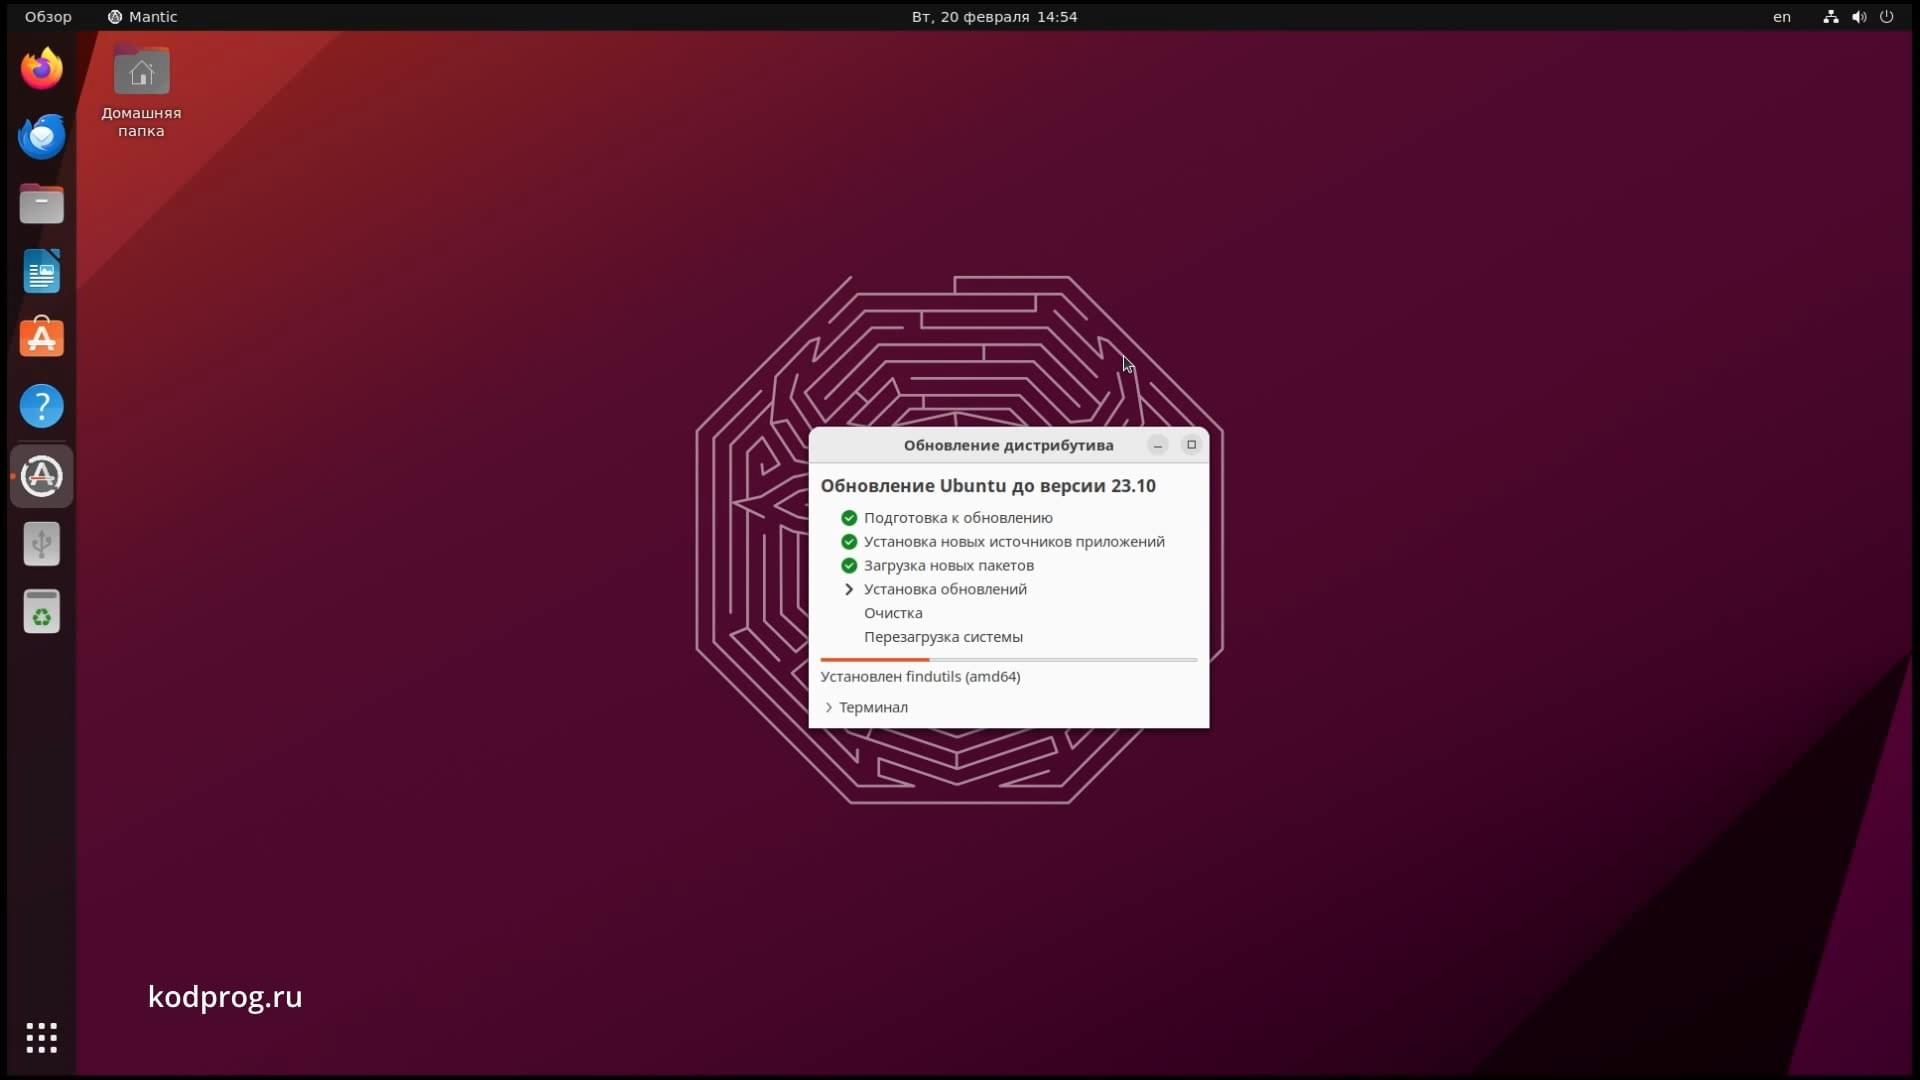This screenshot has width=1920, height=1080.
Task: Maximize the Обновление дистрибутива window
Action: [x=1191, y=445]
